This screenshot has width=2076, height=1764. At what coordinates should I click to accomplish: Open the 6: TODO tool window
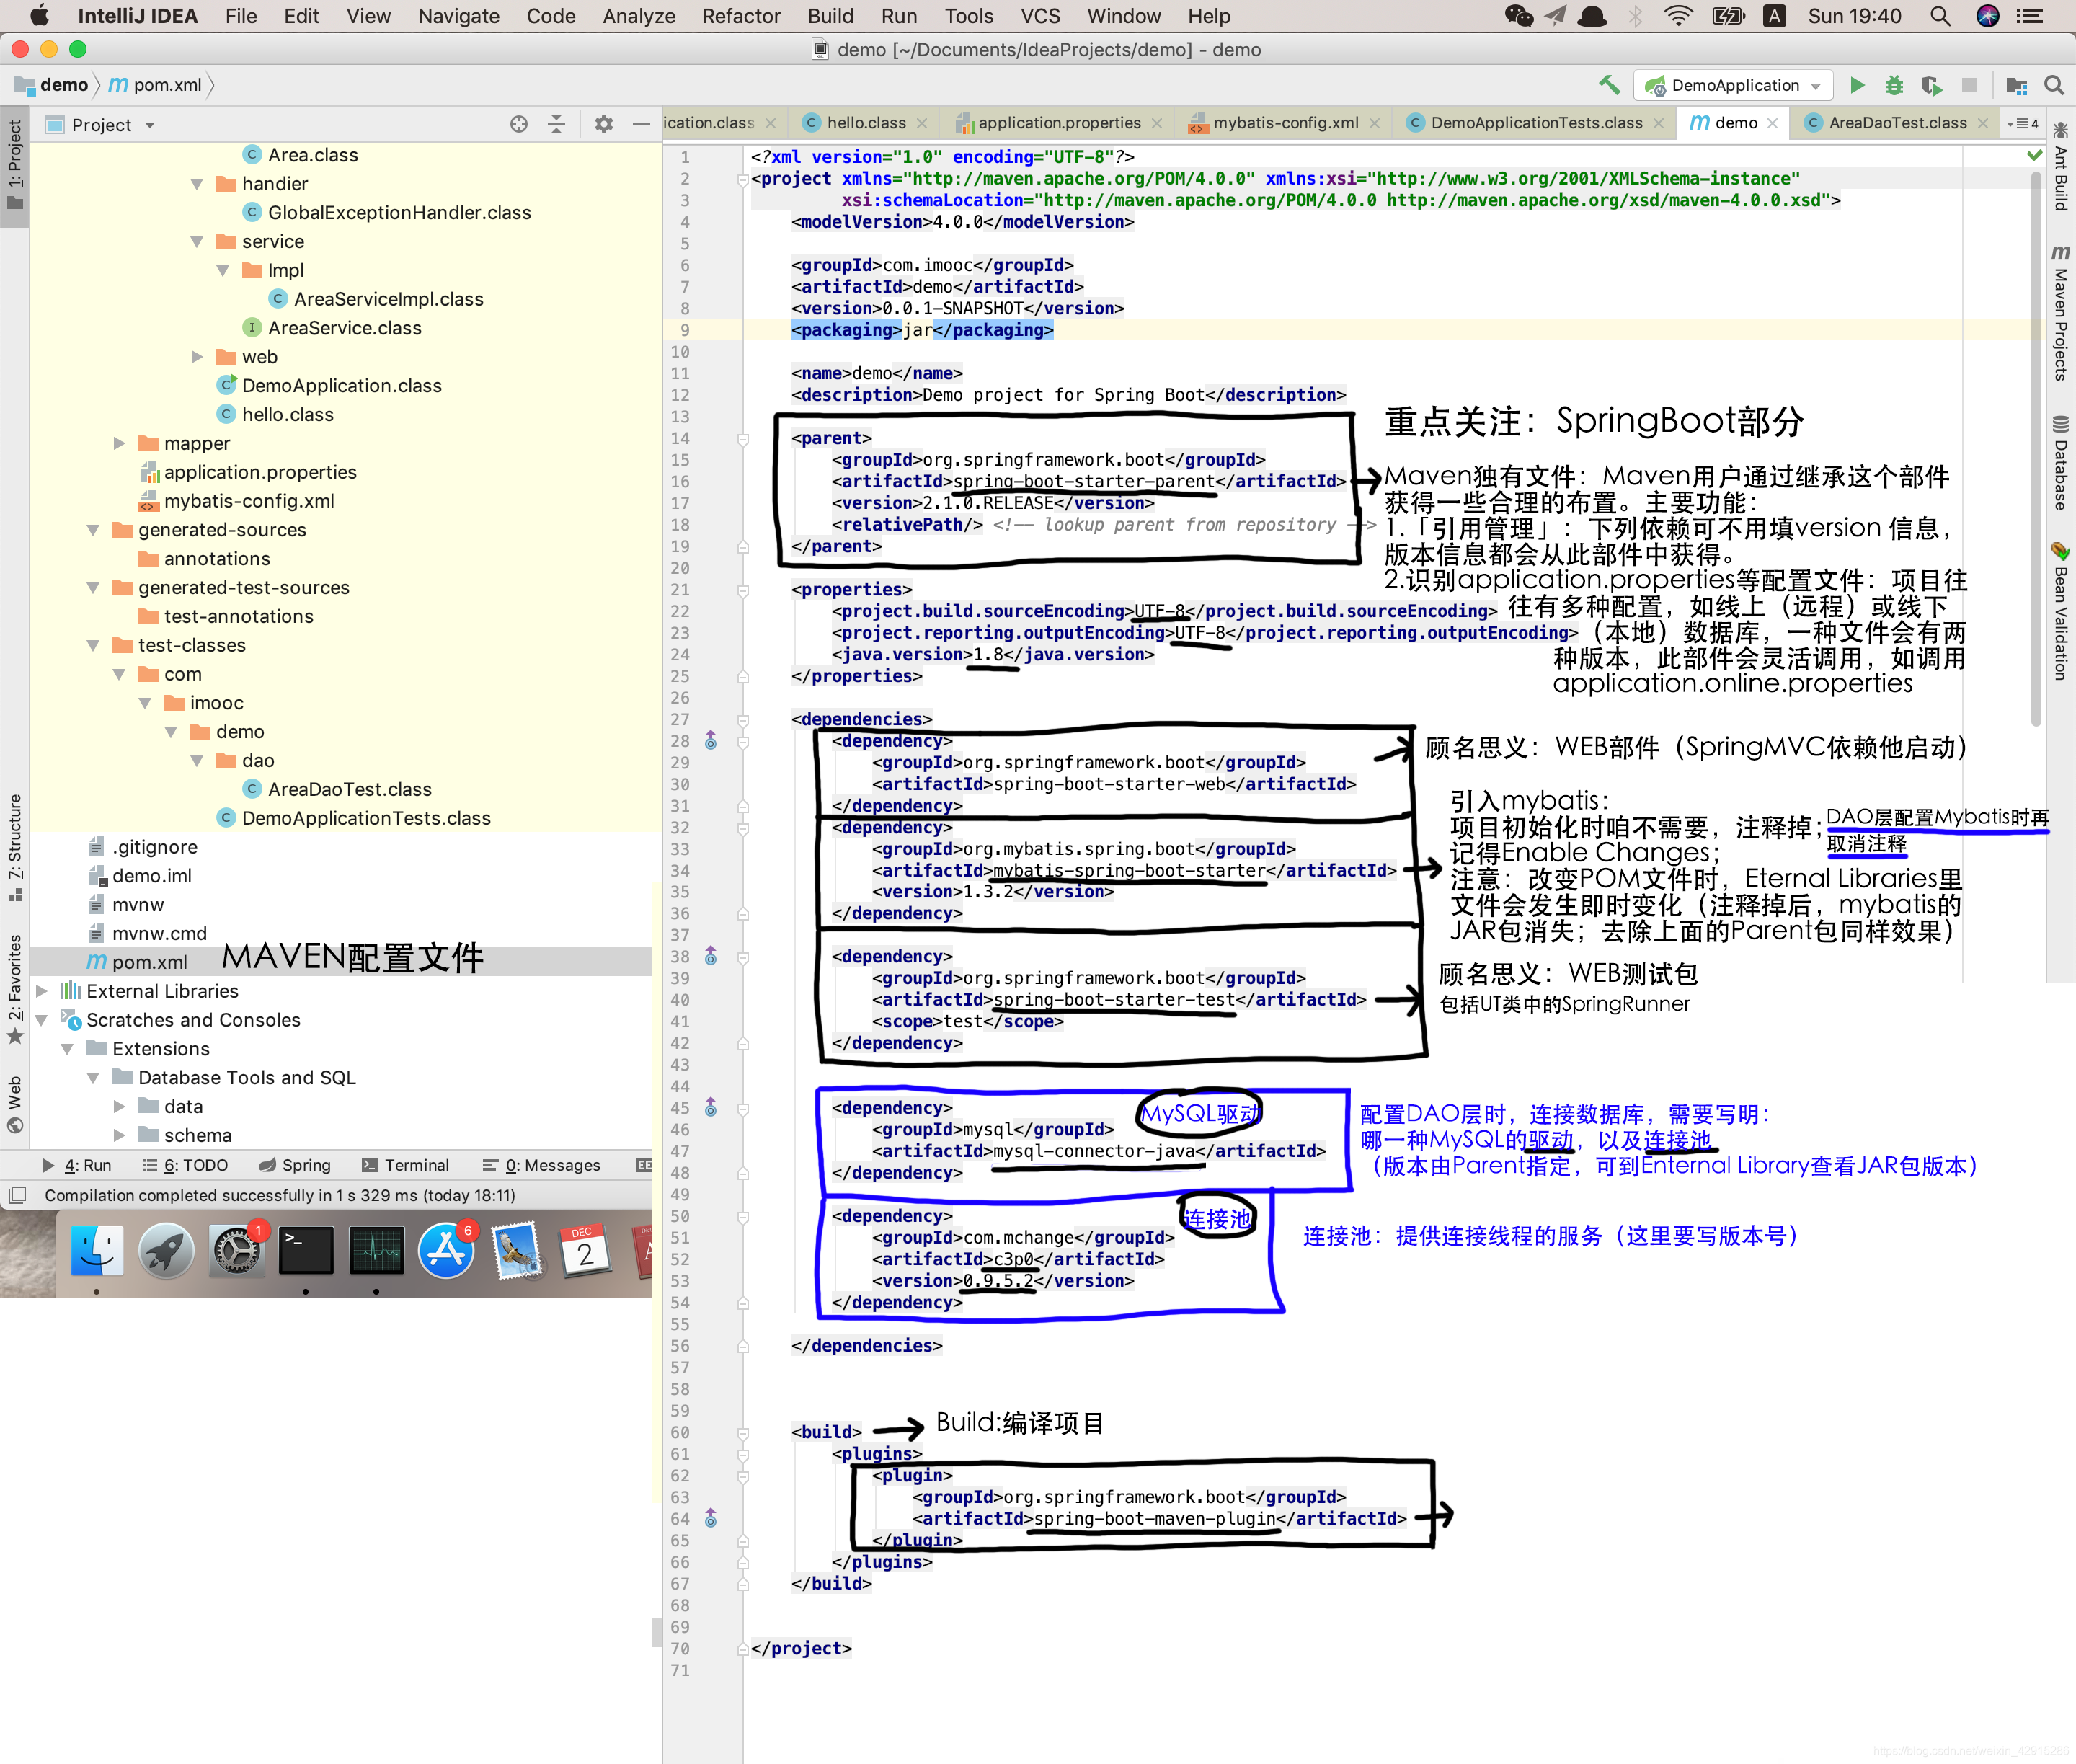185,1165
